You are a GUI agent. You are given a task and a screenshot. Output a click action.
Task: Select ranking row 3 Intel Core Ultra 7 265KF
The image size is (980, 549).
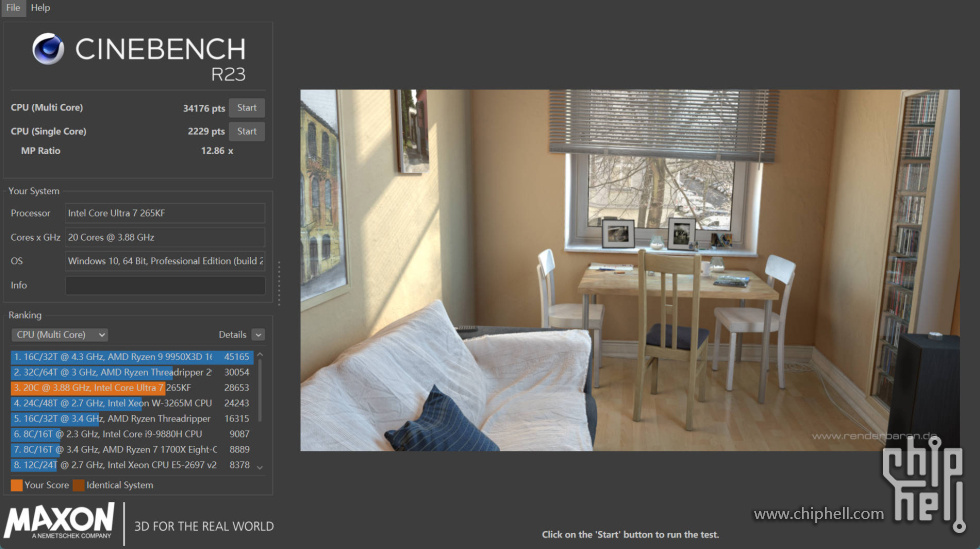pos(132,388)
